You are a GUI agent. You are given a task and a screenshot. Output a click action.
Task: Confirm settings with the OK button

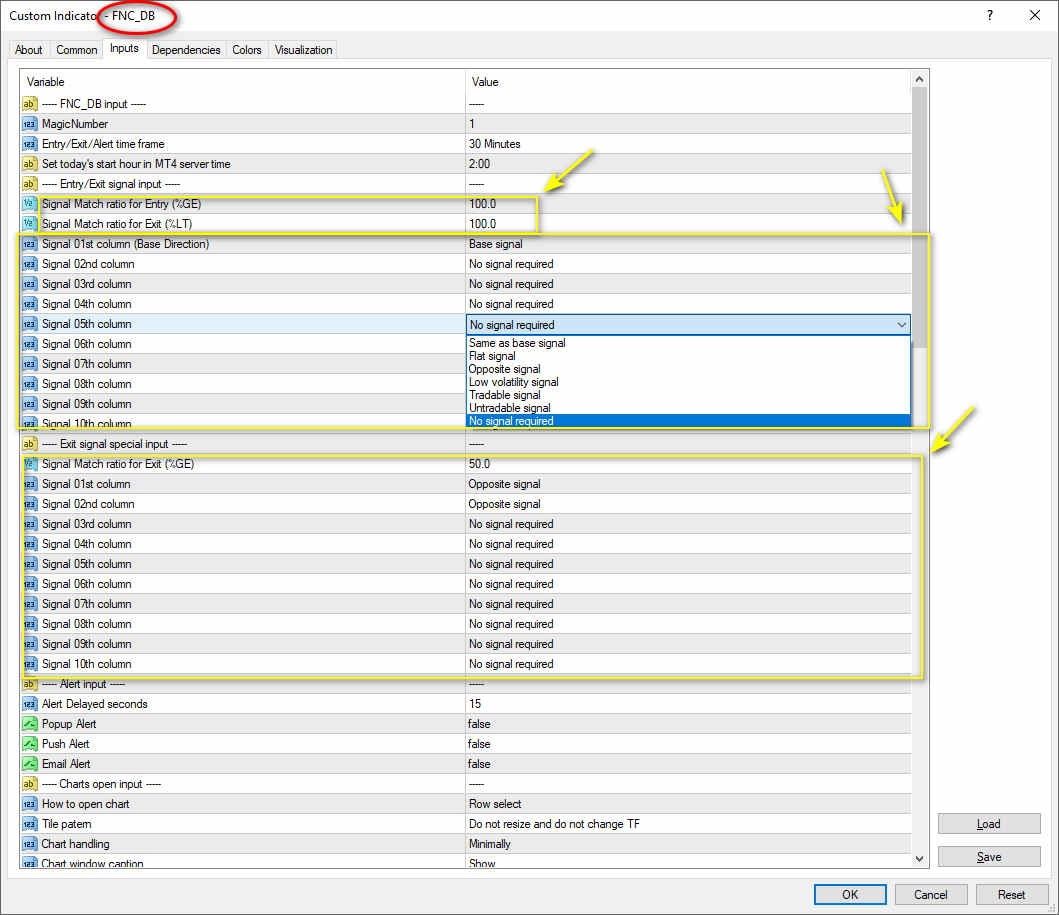[850, 895]
